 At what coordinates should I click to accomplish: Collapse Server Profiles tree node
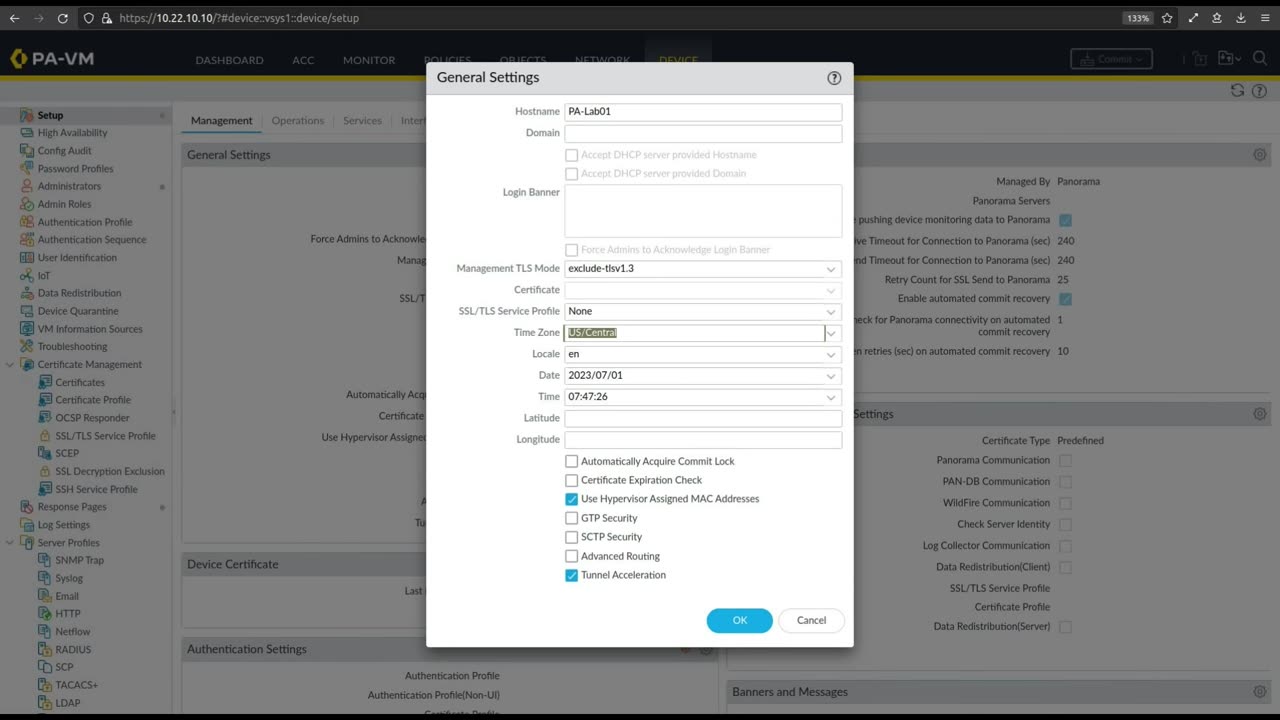pos(10,543)
